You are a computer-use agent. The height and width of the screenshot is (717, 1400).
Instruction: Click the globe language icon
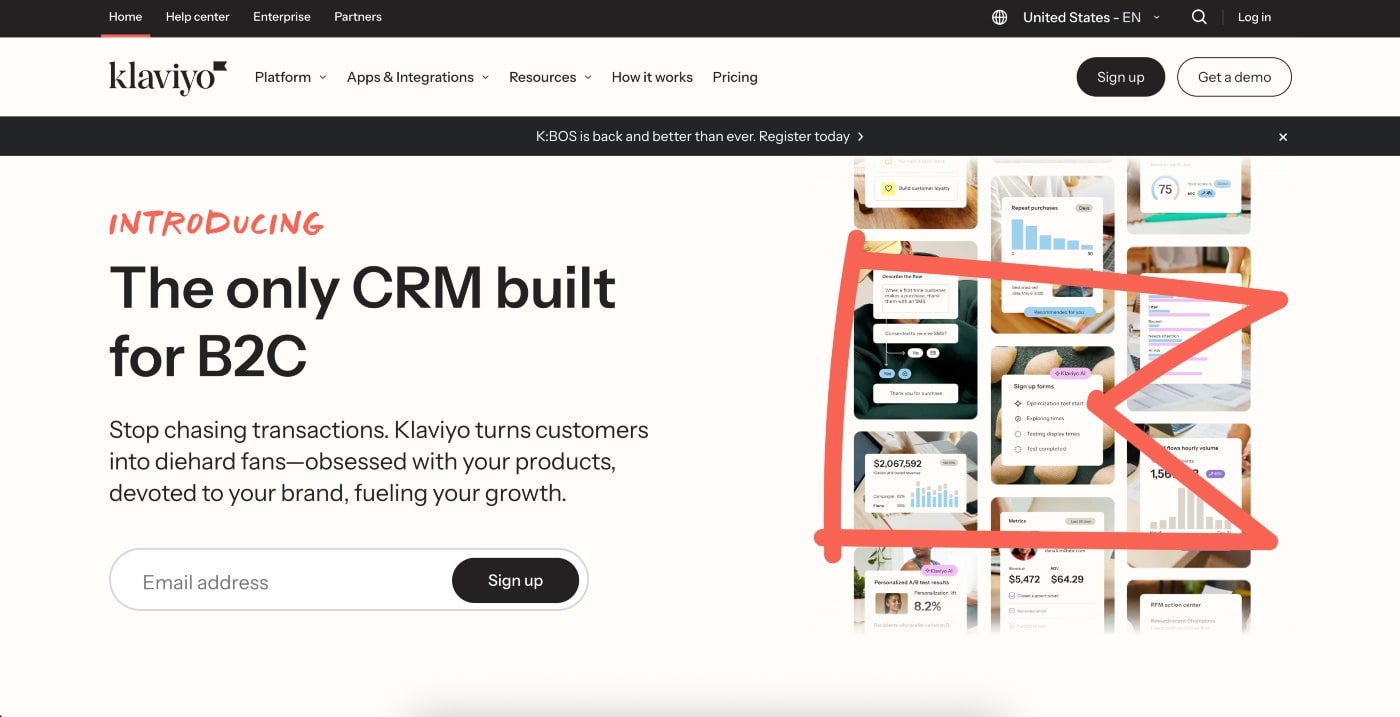tap(998, 17)
